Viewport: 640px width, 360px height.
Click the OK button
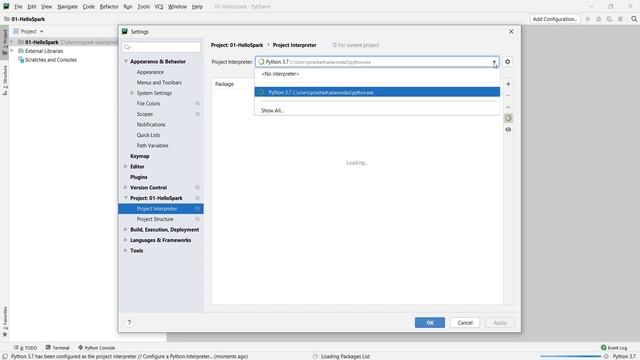pyautogui.click(x=430, y=322)
